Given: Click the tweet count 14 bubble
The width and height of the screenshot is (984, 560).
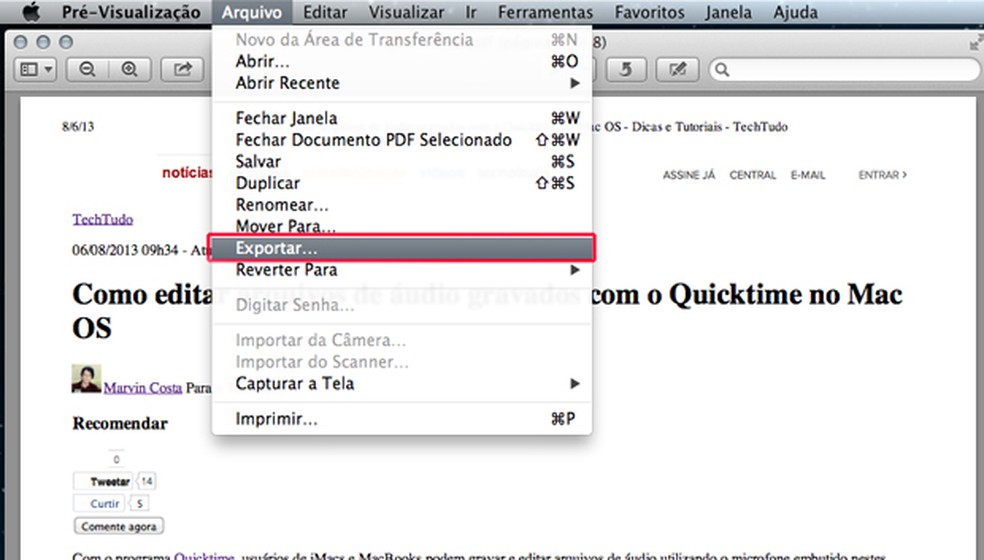Looking at the screenshot, I should [146, 482].
